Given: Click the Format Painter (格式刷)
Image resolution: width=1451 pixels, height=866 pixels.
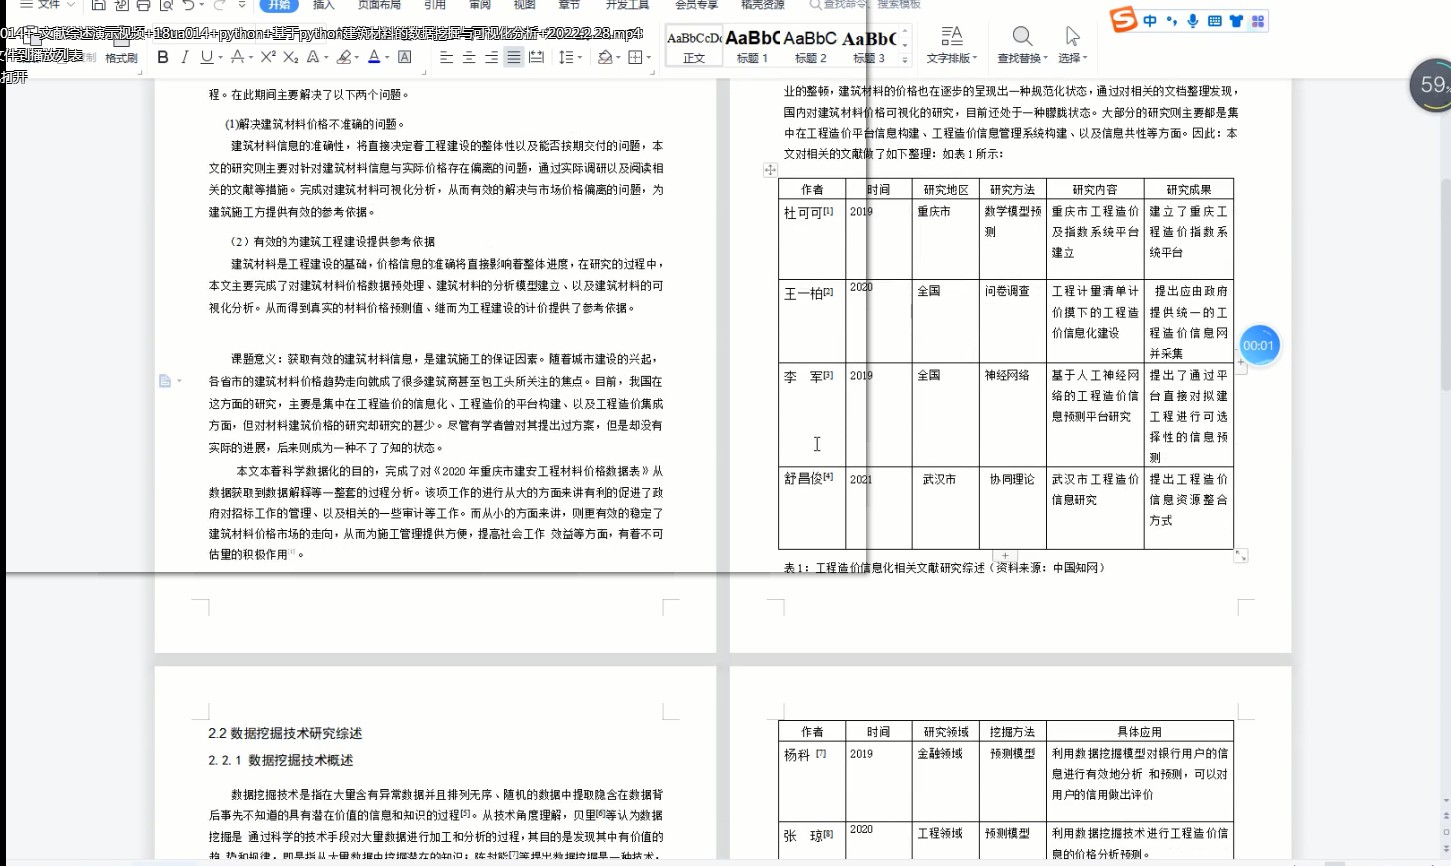Looking at the screenshot, I should coord(121,57).
